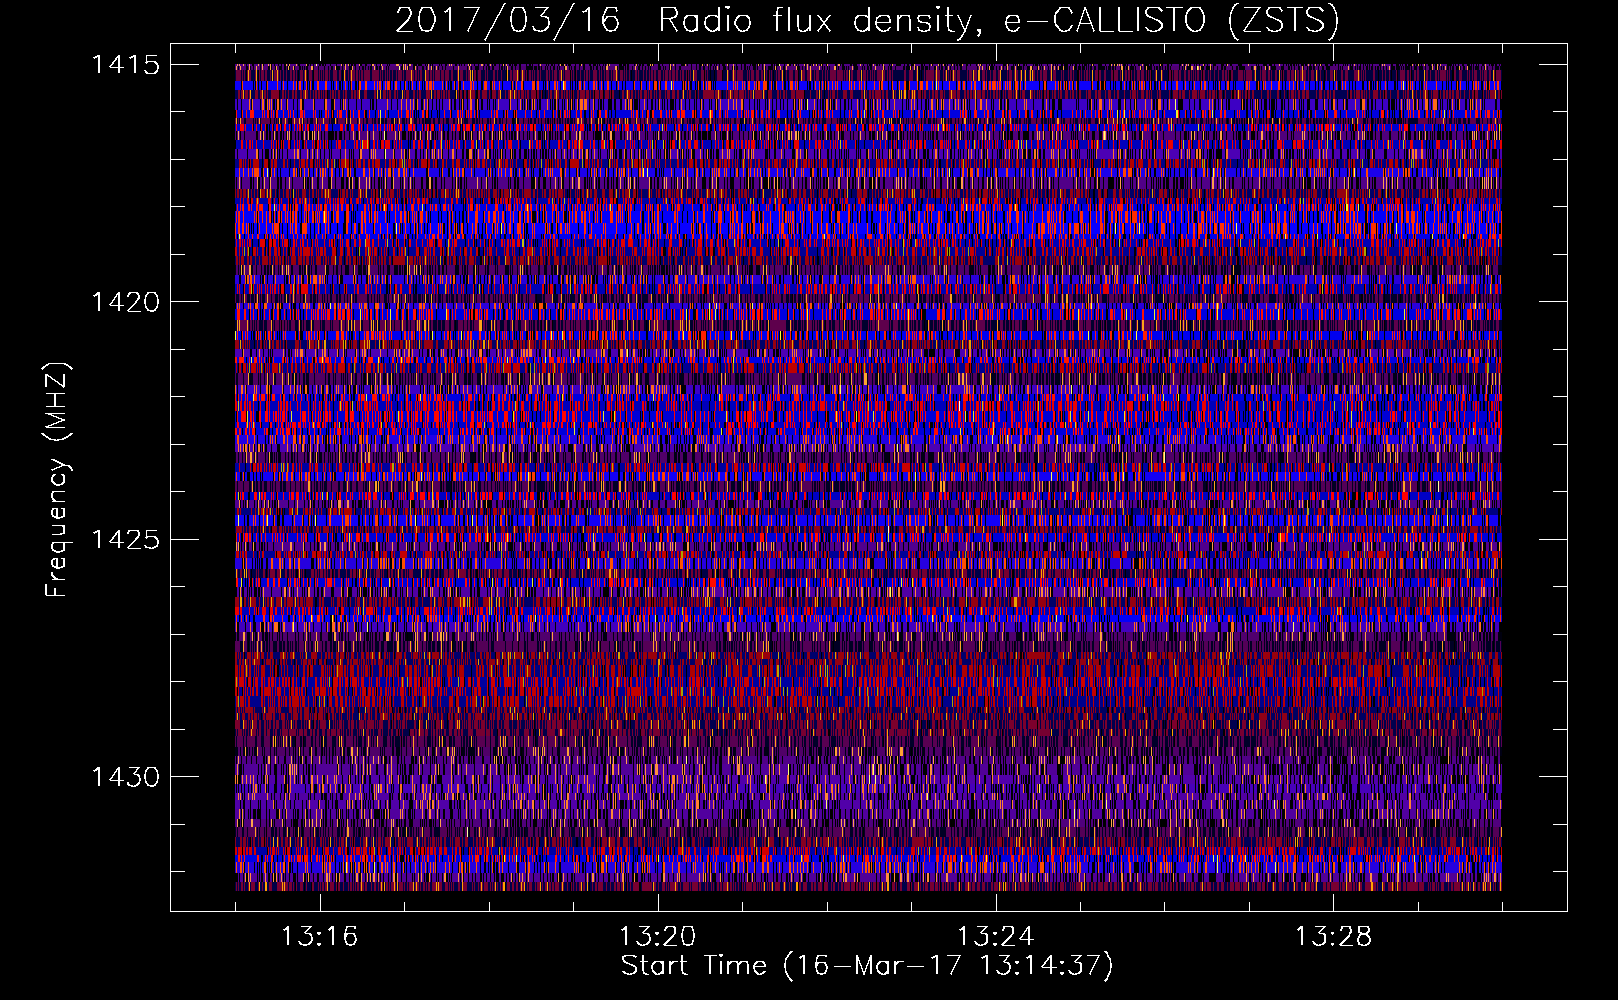Image resolution: width=1618 pixels, height=1000 pixels.
Task: Click the 1430 frequency tick label
Action: [125, 777]
